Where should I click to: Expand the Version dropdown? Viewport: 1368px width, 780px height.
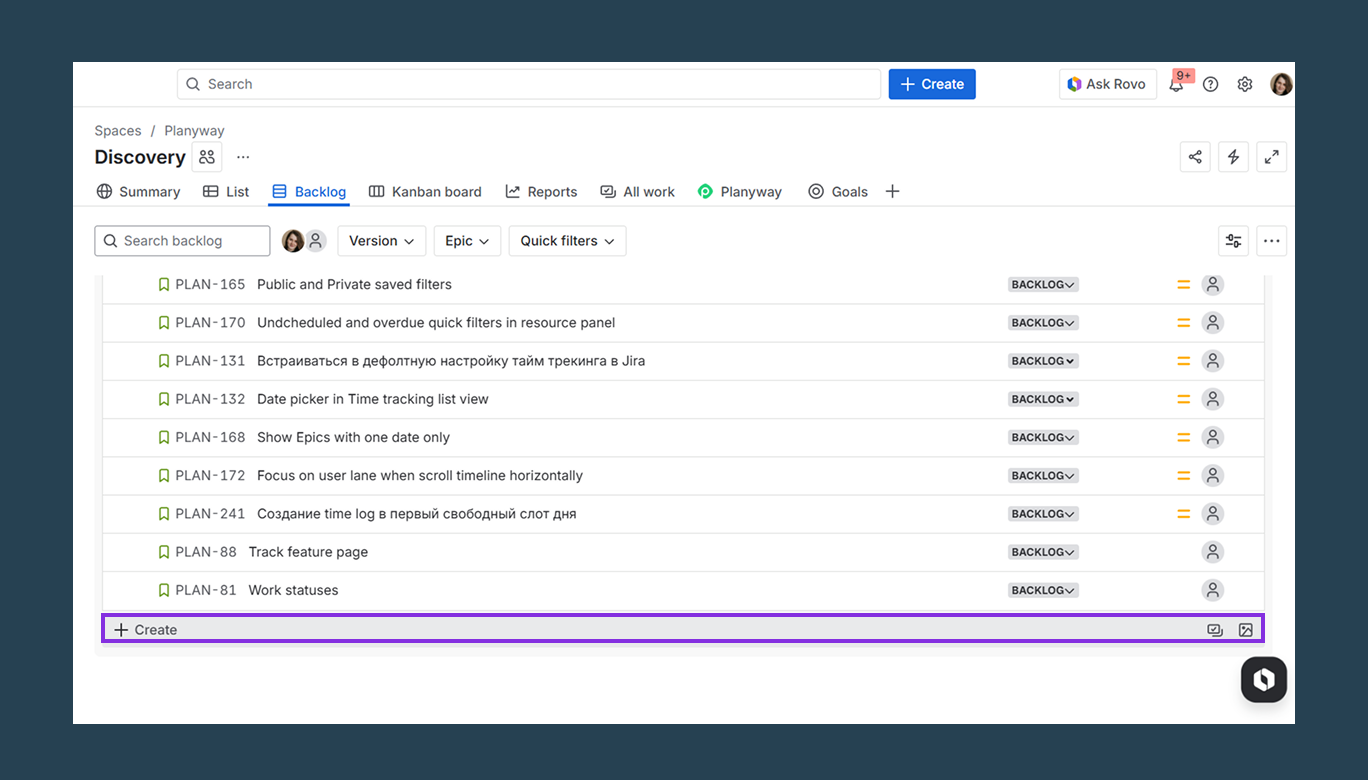point(382,241)
